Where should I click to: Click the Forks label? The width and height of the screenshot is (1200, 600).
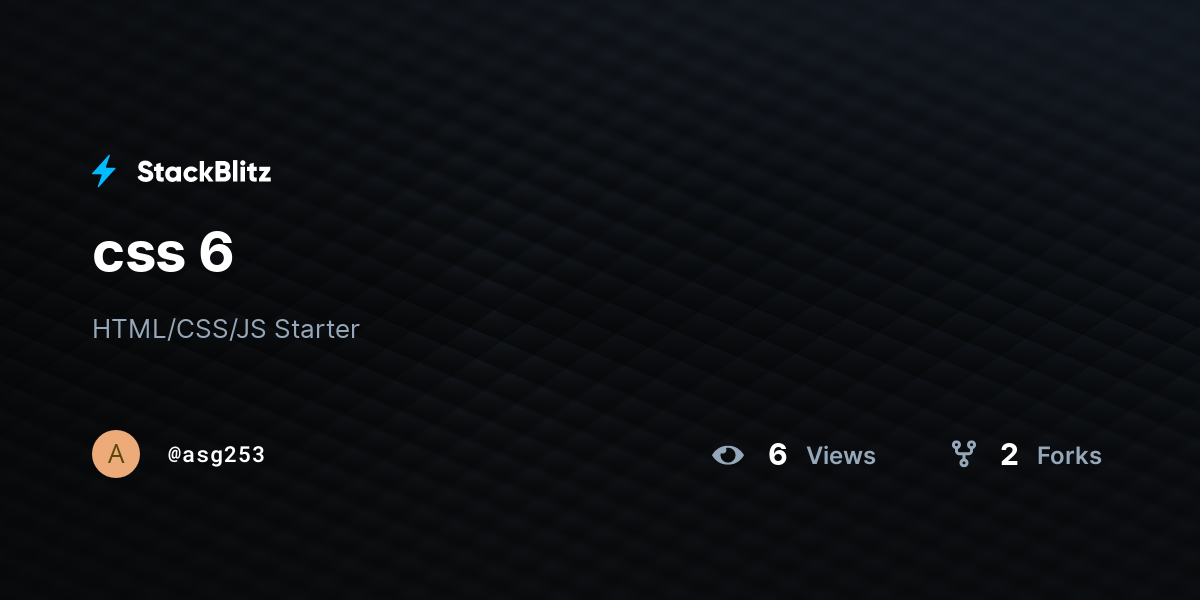(x=1069, y=456)
